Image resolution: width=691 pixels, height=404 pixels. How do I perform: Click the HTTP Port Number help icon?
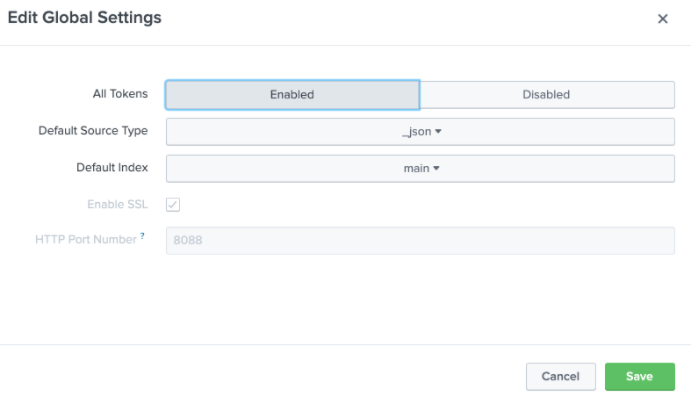(x=144, y=235)
